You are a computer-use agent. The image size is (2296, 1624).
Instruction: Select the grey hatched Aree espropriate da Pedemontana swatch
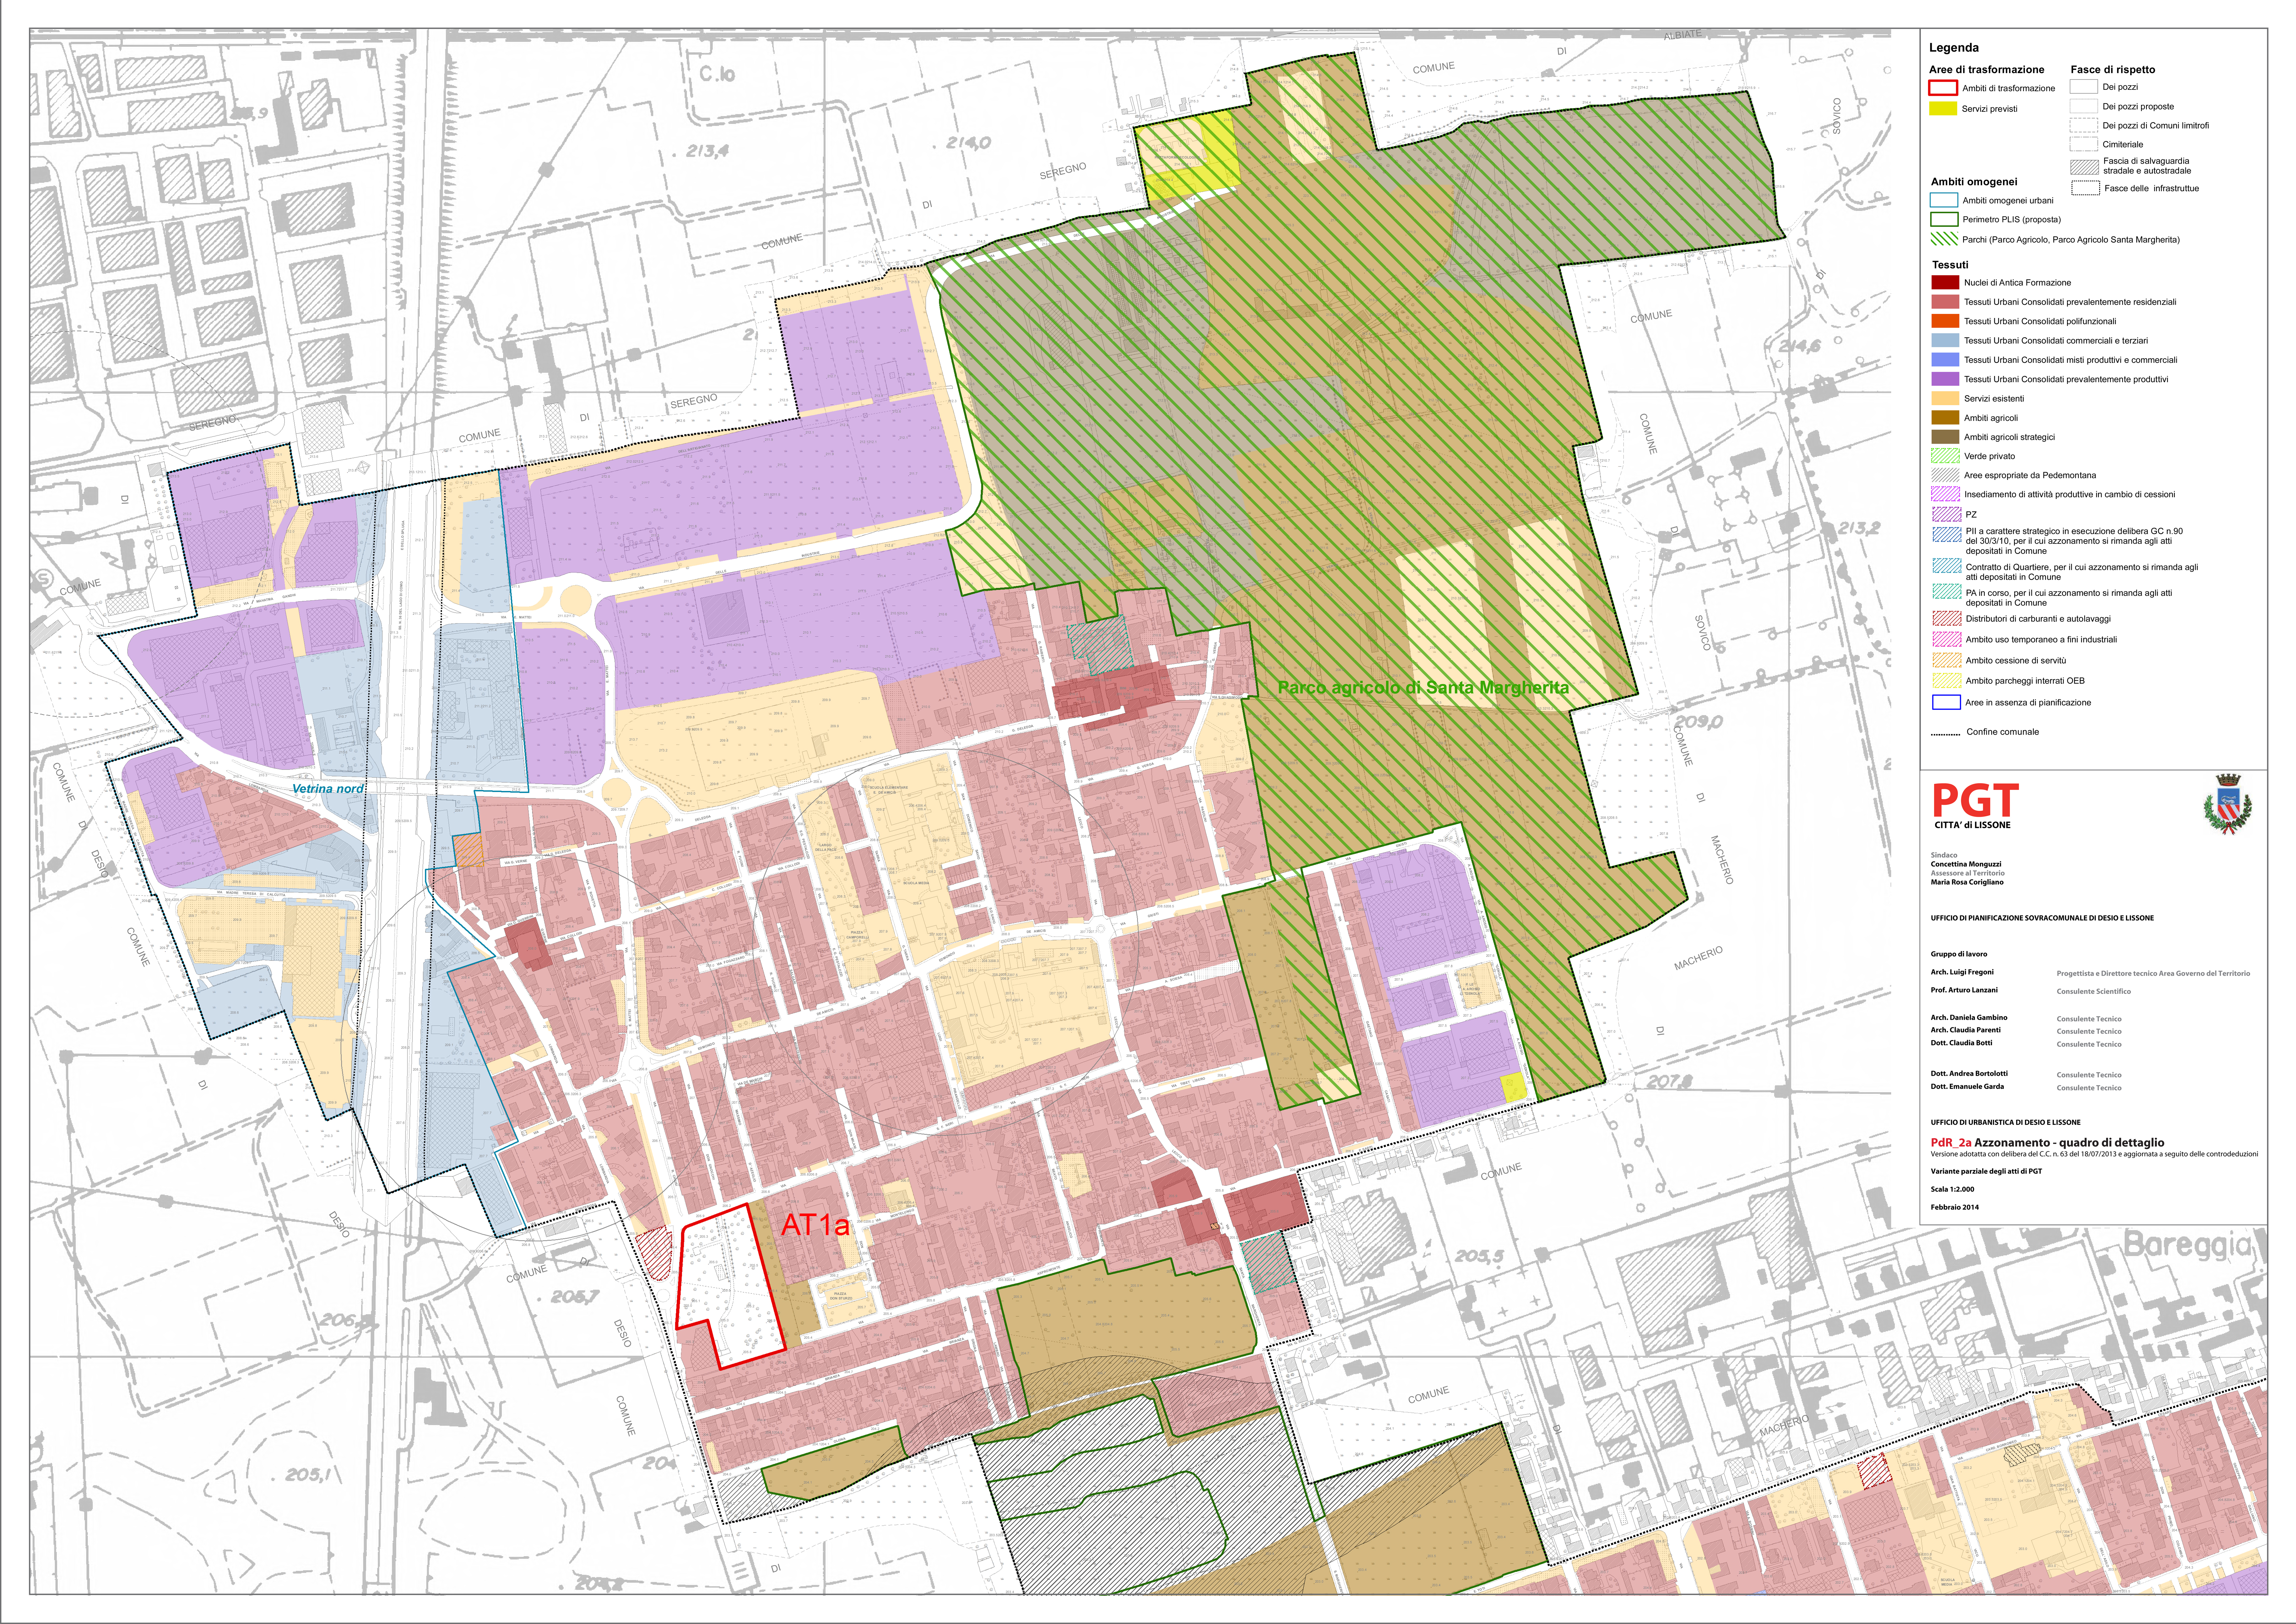(1945, 475)
